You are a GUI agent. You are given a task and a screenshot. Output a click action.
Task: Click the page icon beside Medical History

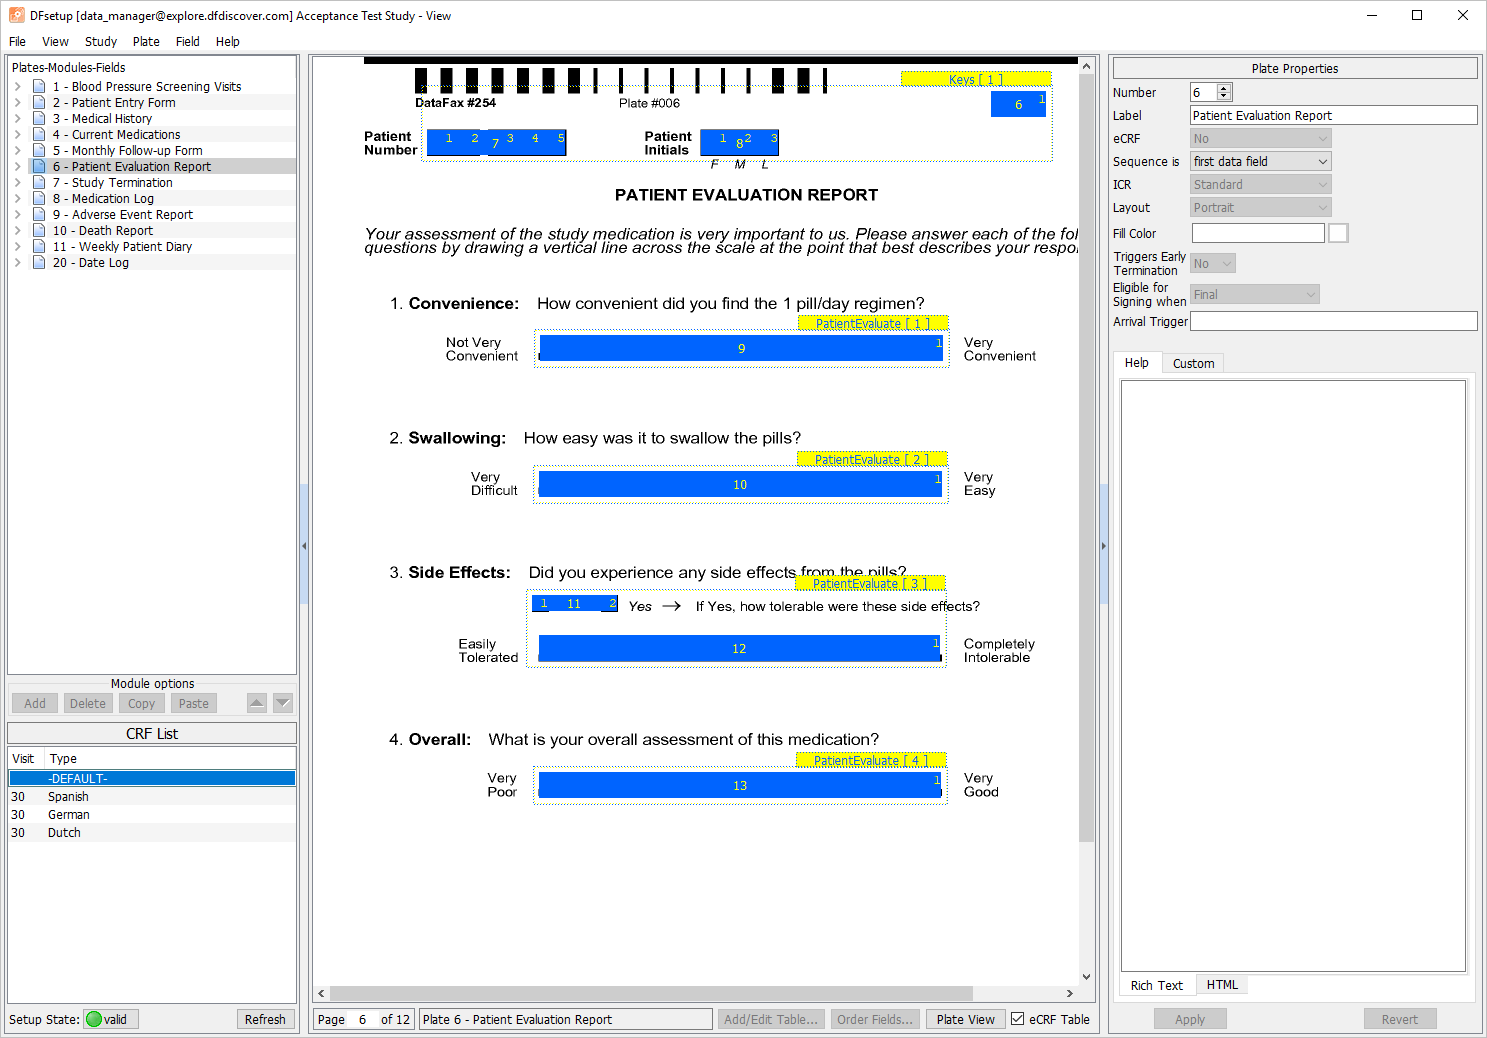pyautogui.click(x=39, y=118)
